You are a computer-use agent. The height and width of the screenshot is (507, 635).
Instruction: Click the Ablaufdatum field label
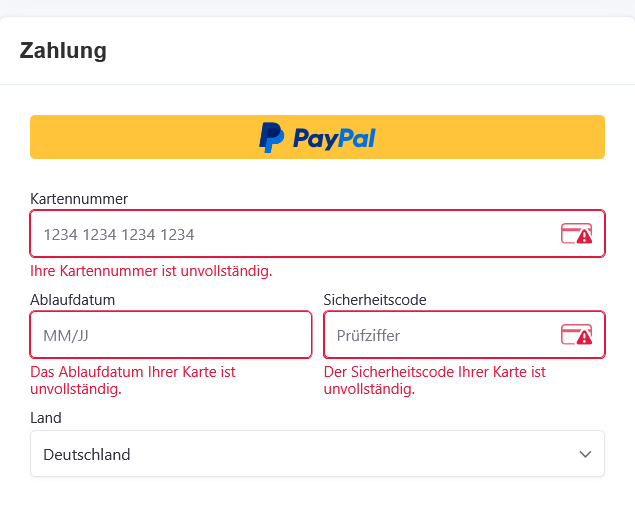[73, 299]
